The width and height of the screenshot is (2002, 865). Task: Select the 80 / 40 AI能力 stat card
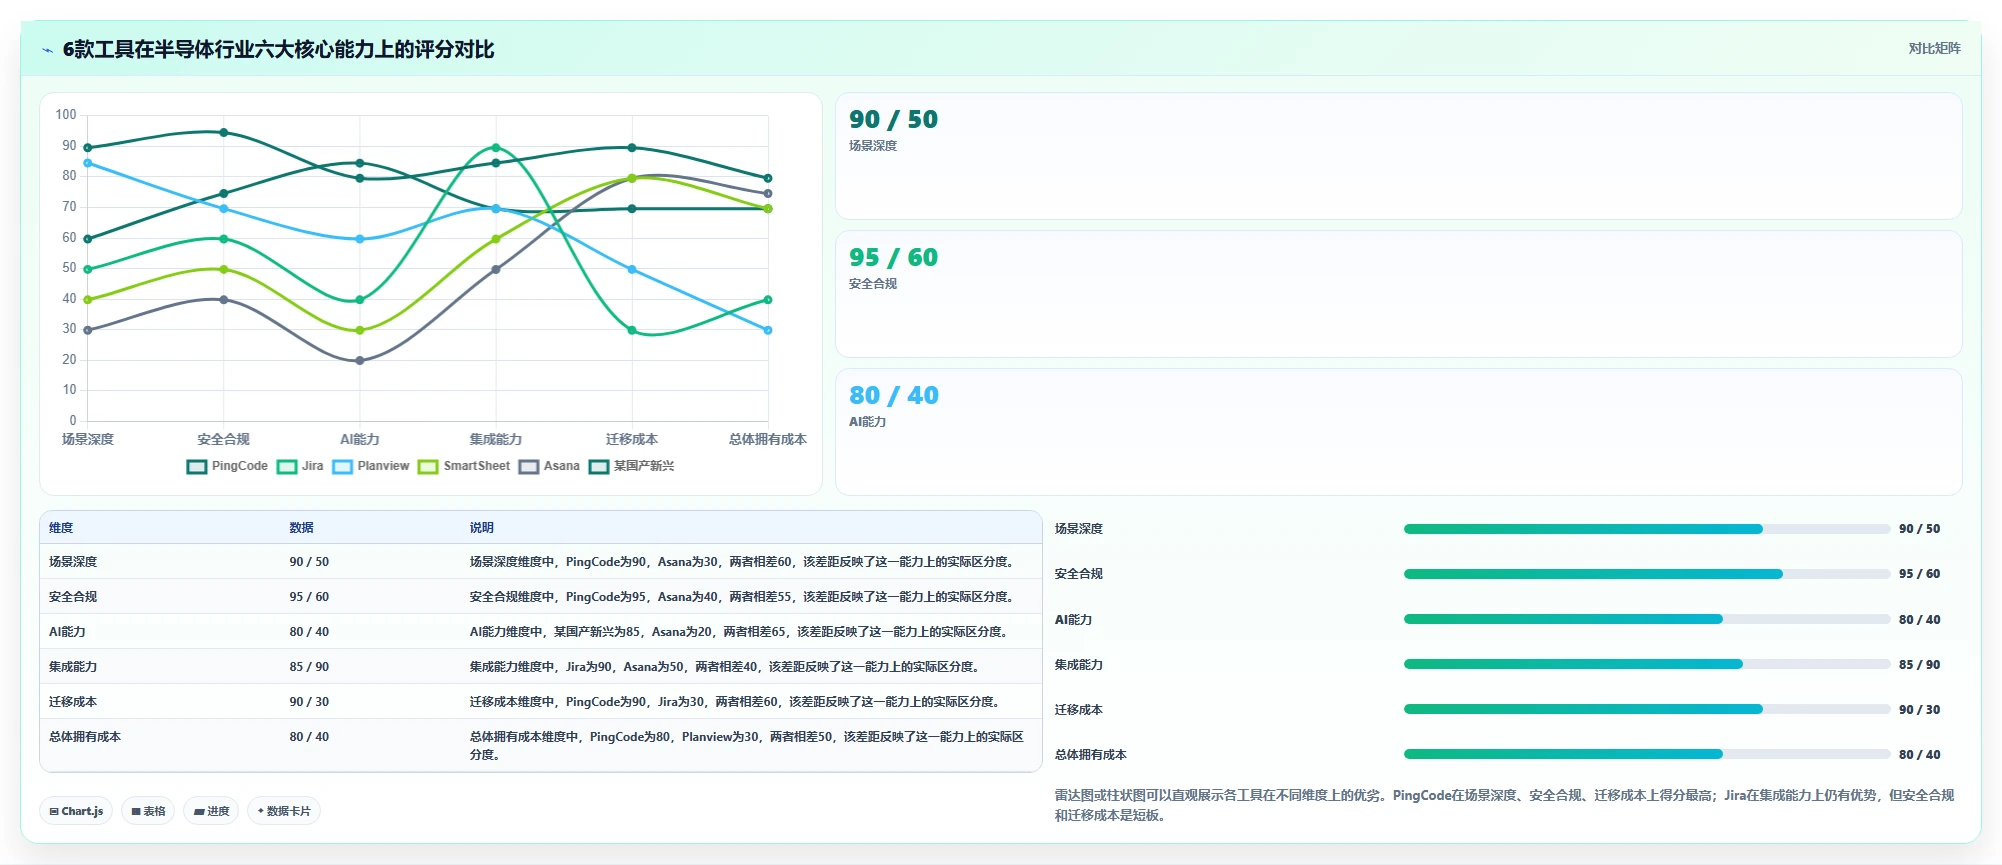(x=1398, y=432)
